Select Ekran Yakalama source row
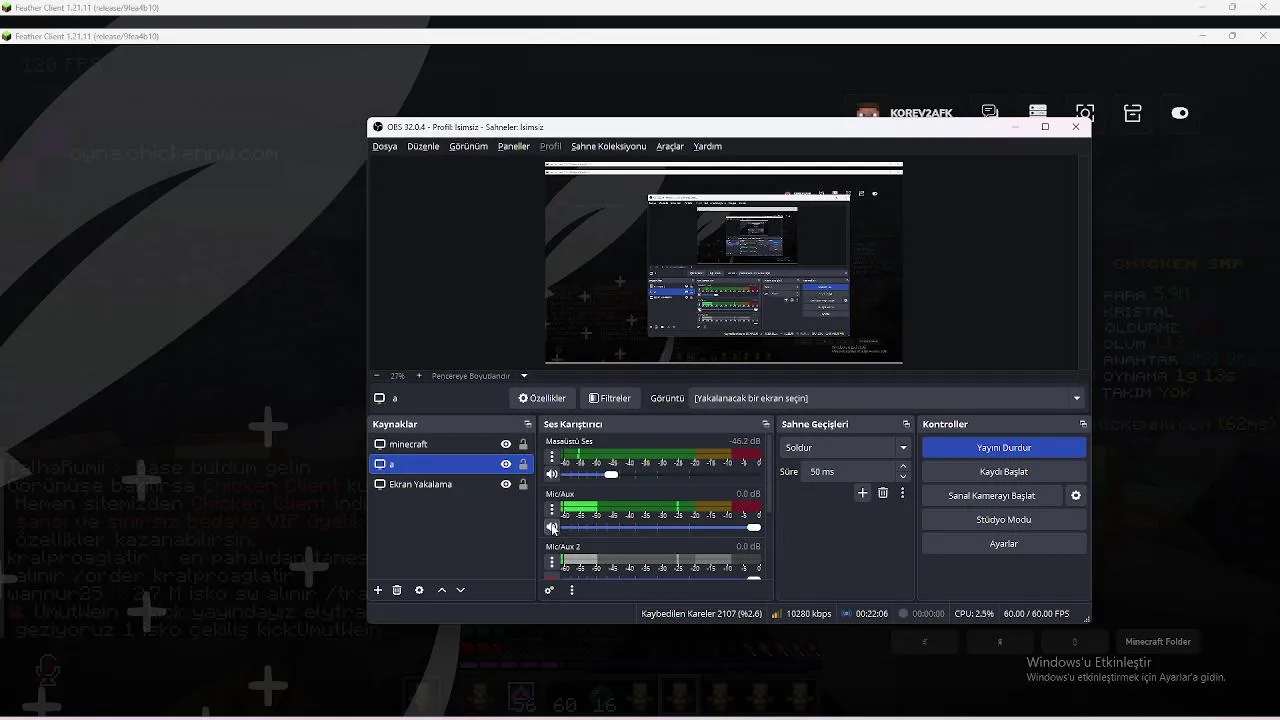Screen dimensions: 1280x720 tap(451, 484)
